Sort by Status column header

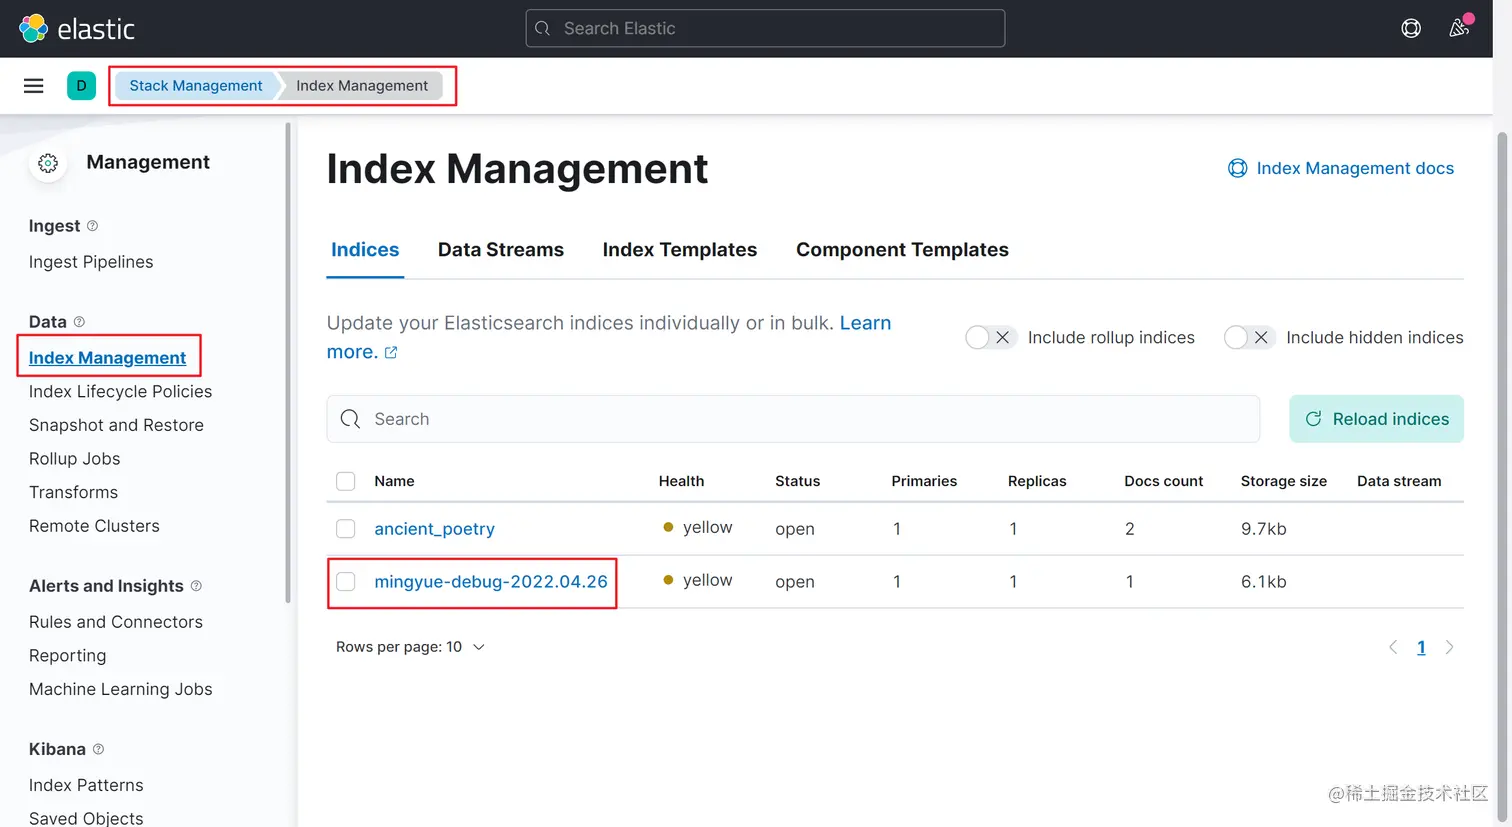[x=797, y=481]
